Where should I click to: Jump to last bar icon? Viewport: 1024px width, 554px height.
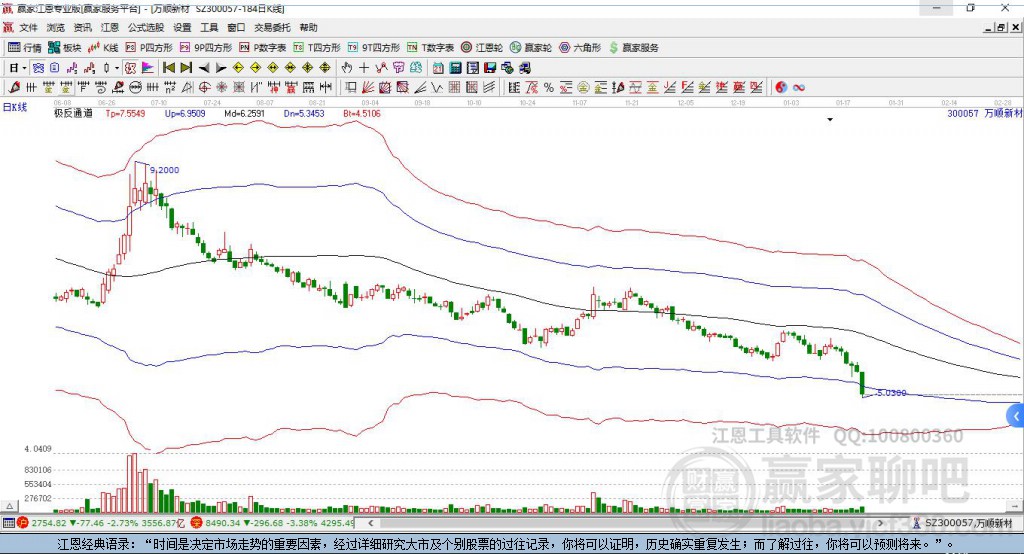click(186, 68)
